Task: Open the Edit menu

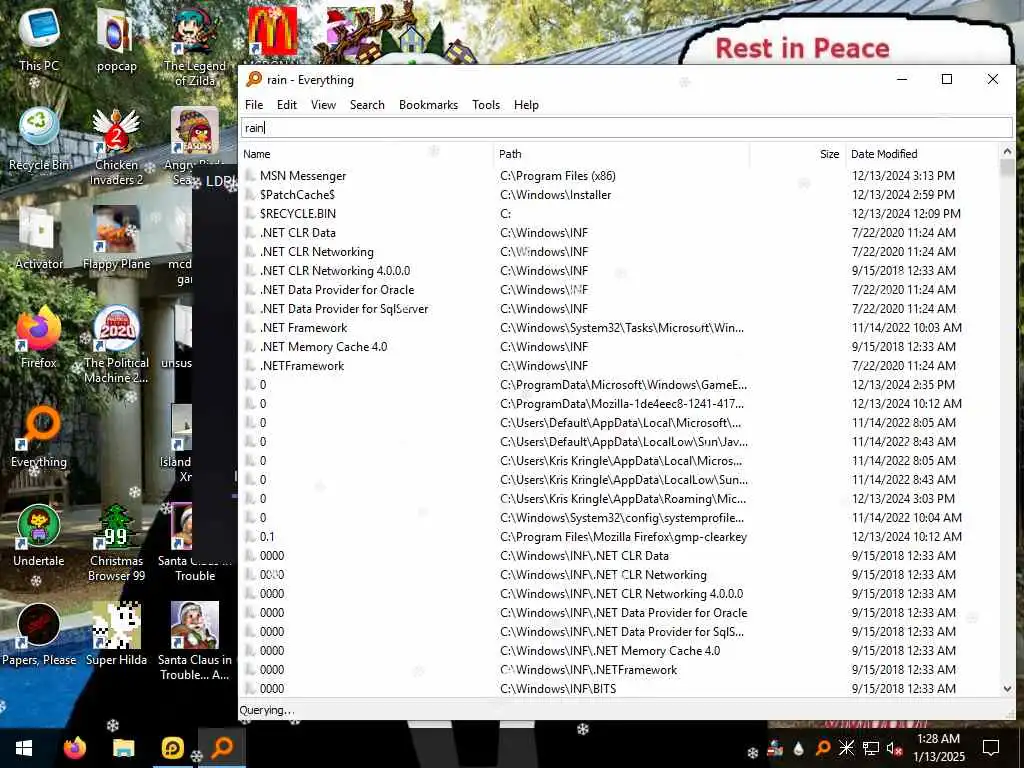Action: (287, 104)
